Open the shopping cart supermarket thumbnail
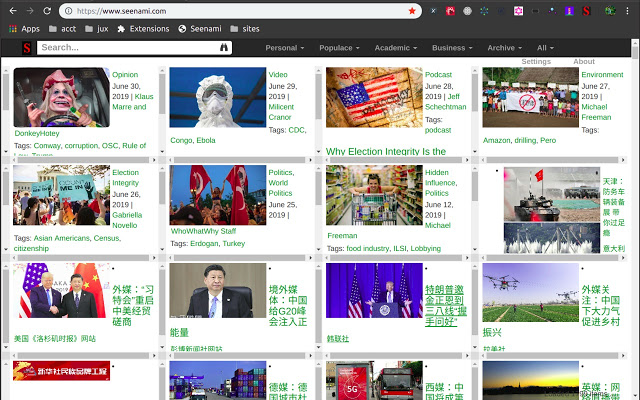The height and width of the screenshot is (400, 640). (x=374, y=195)
